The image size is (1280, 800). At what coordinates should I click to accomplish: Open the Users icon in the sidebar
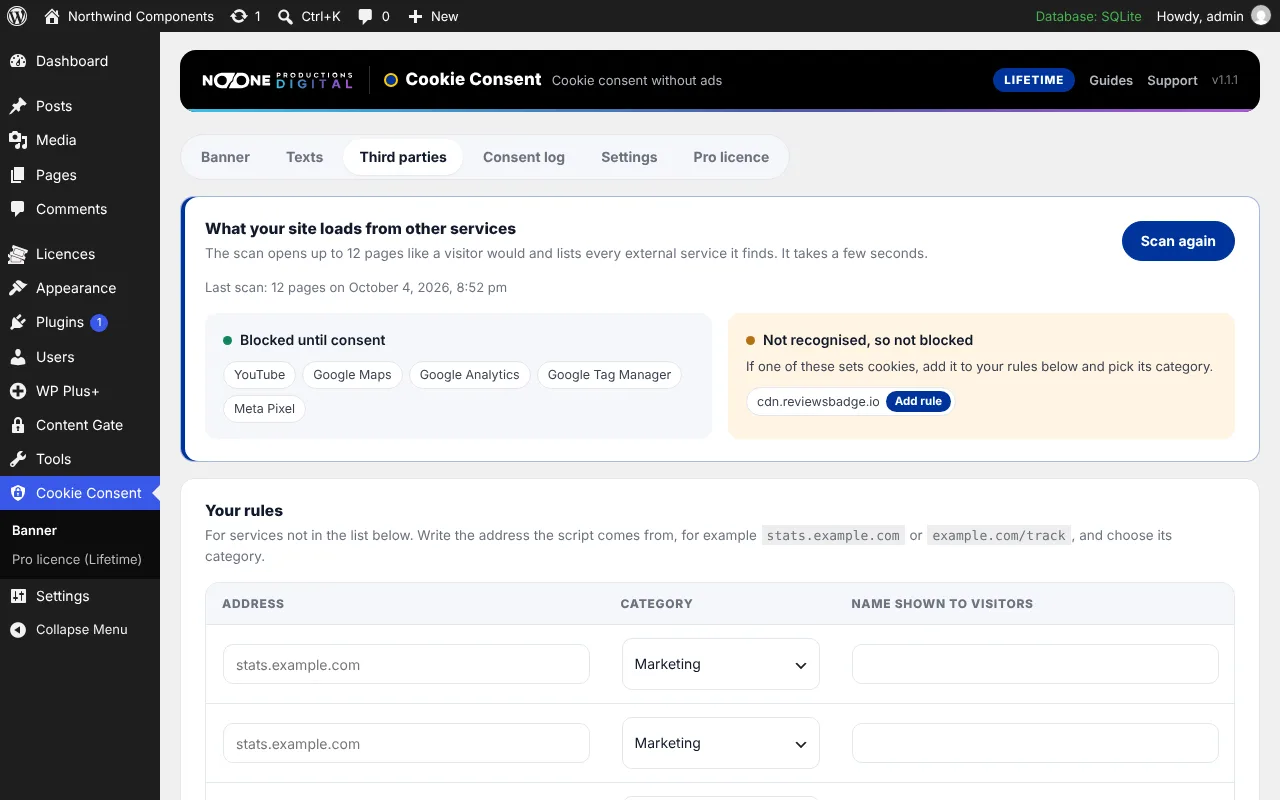(x=18, y=357)
